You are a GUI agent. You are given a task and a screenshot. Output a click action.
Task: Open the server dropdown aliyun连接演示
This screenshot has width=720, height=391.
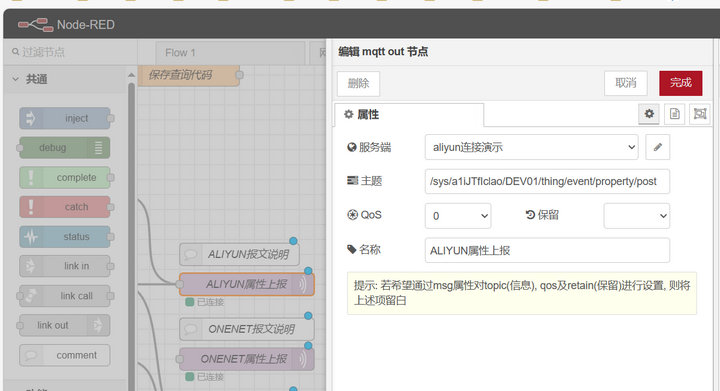[x=531, y=147]
